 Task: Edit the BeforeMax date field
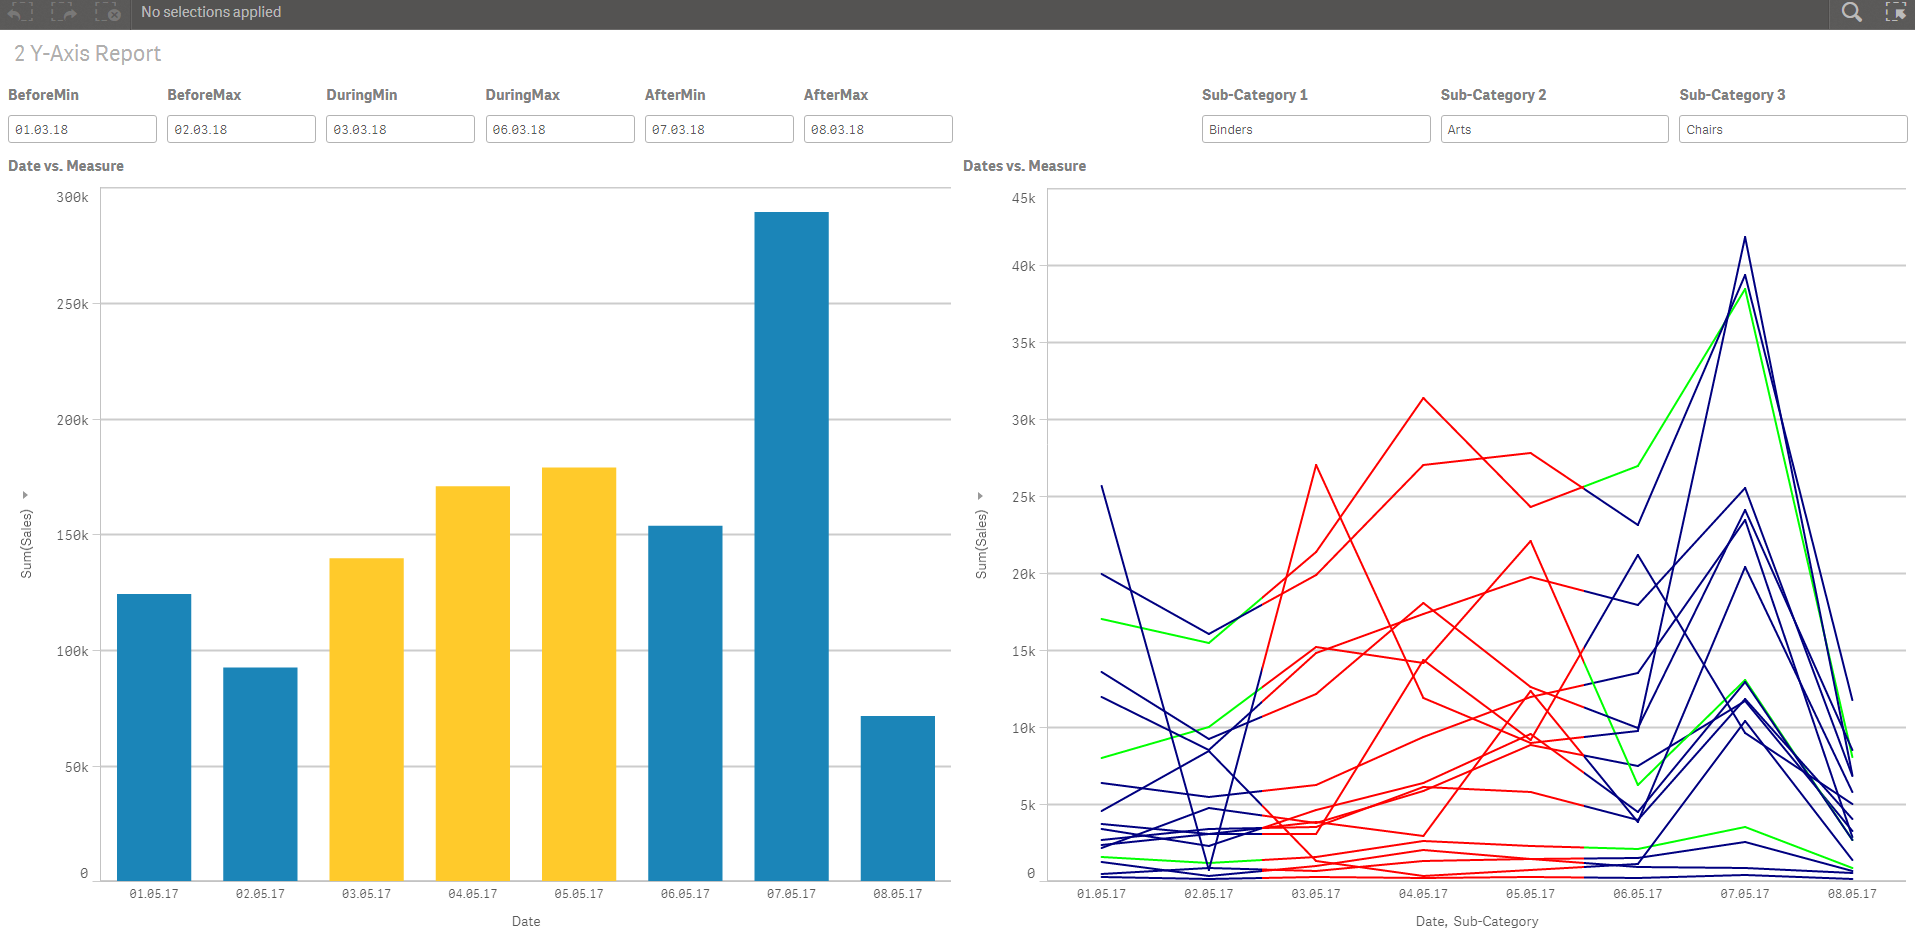[241, 129]
